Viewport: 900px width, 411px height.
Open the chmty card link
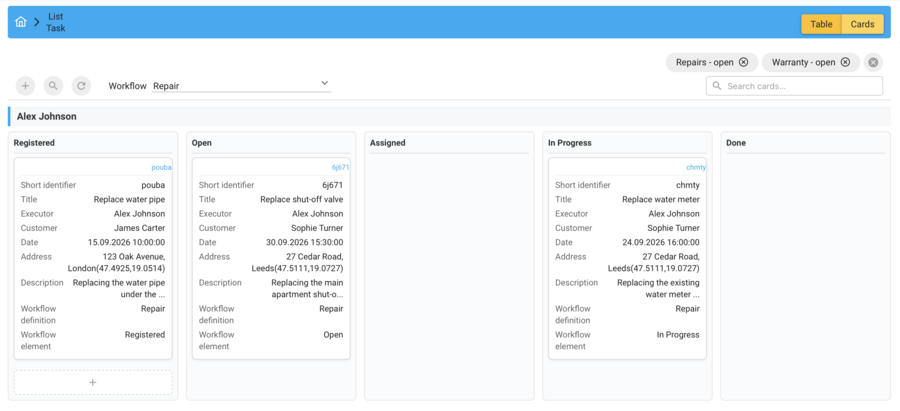pos(696,168)
